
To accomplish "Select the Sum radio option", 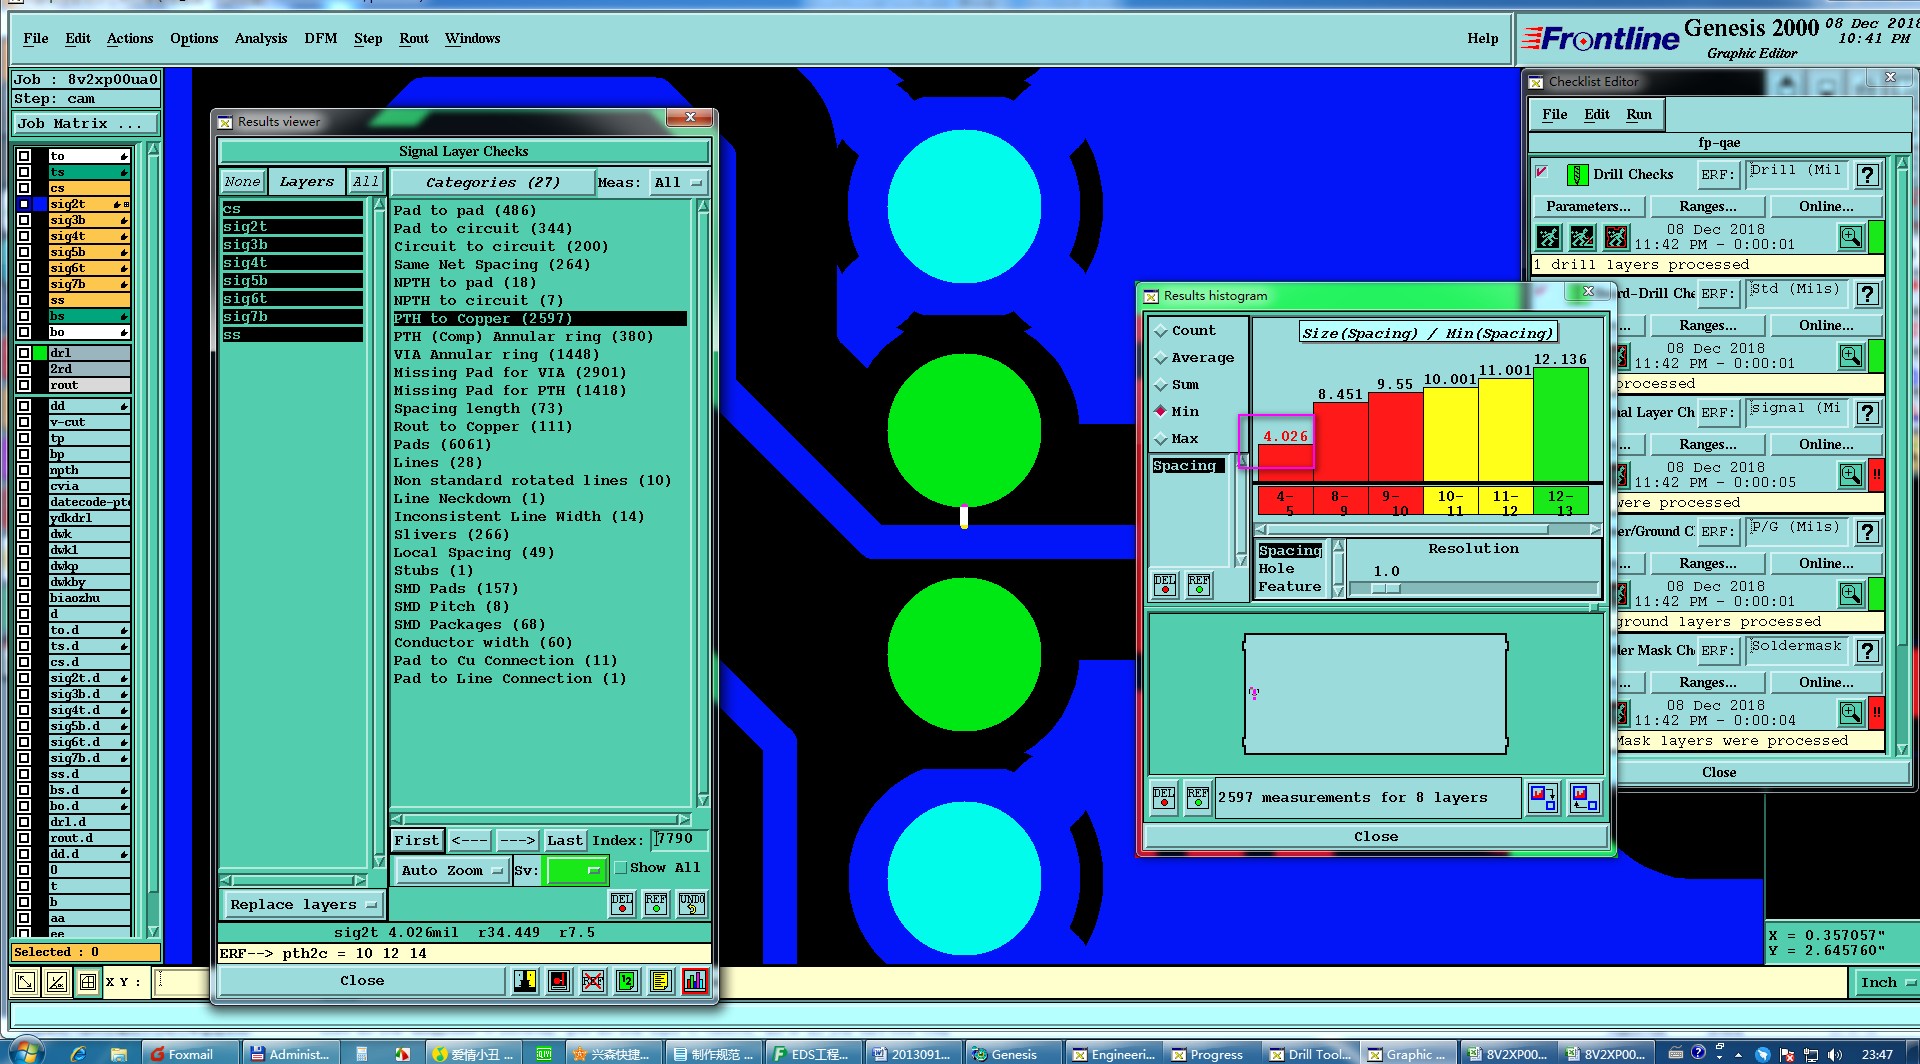I will pyautogui.click(x=1161, y=385).
